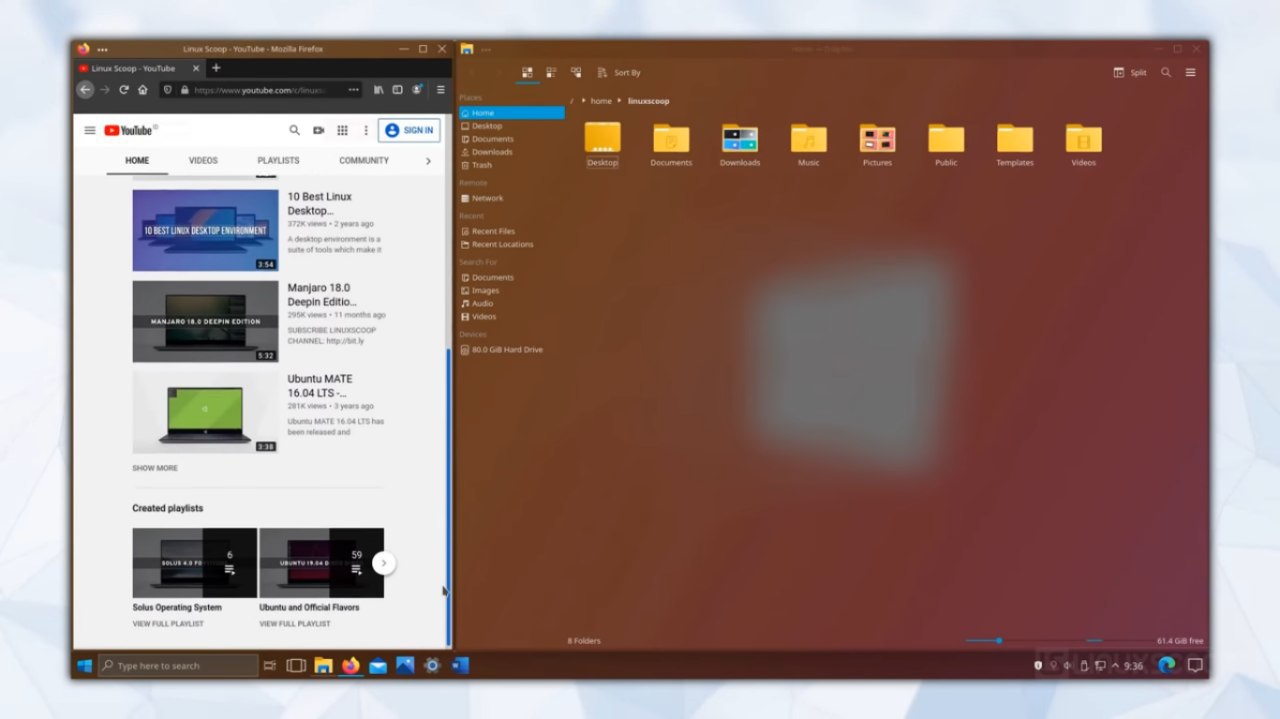Open YouTube search icon
This screenshot has height=719, width=1280.
tap(294, 130)
